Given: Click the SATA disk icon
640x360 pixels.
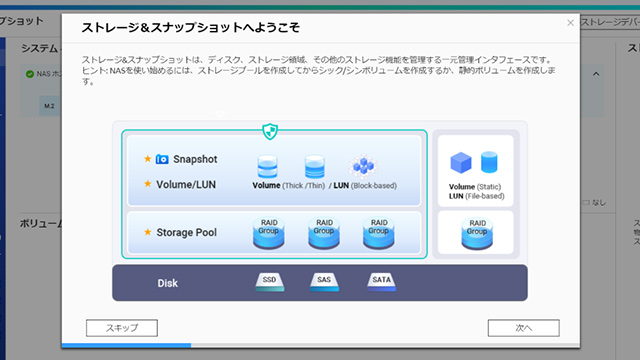Looking at the screenshot, I should tap(381, 282).
